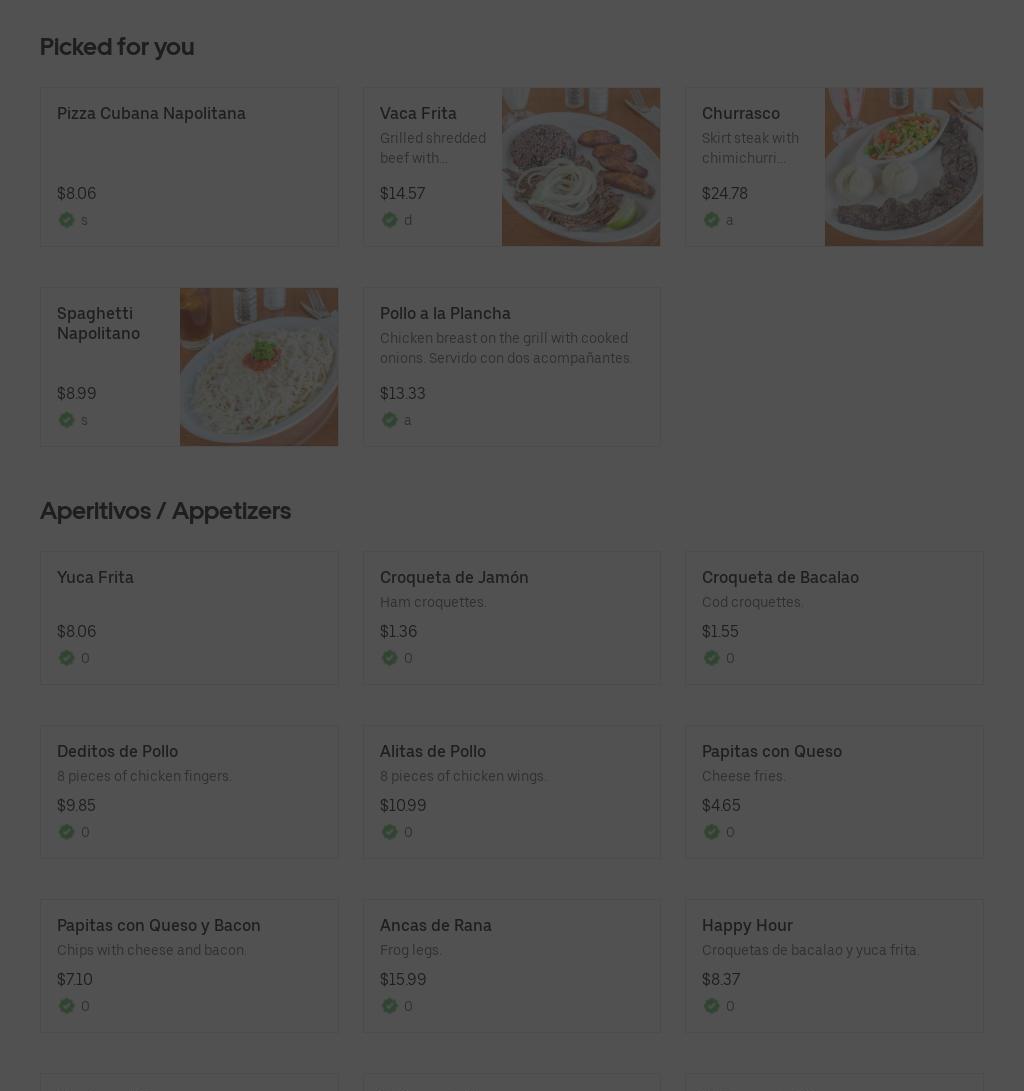The height and width of the screenshot is (1091, 1024).
Task: Choose Papitas con Queso y Bacon
Action: pyautogui.click(x=189, y=966)
